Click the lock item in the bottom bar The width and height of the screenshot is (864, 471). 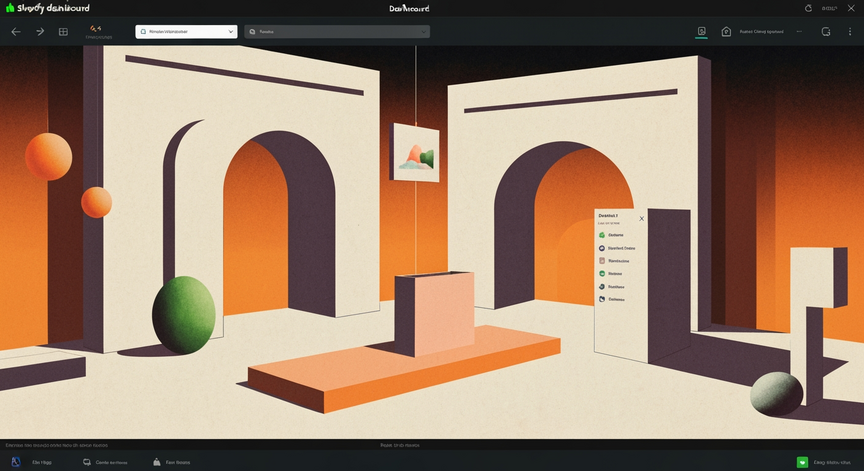click(171, 462)
